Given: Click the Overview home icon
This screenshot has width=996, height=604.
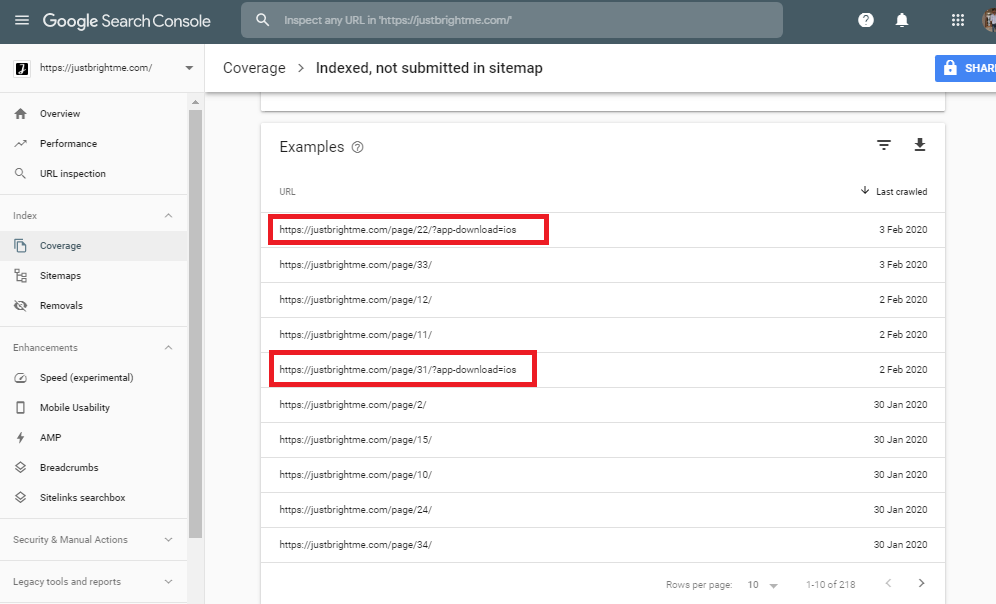Looking at the screenshot, I should click(x=20, y=114).
